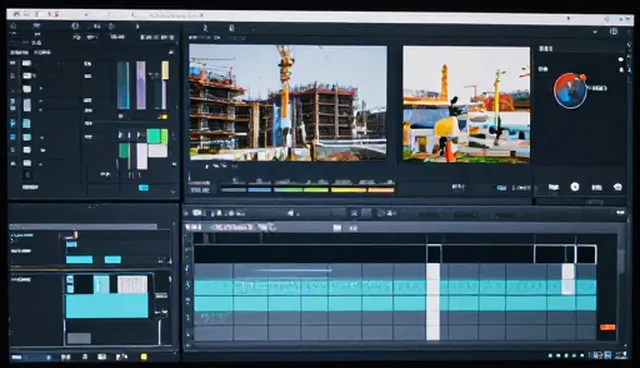Click the grey block beneath the large cyan clip
The height and width of the screenshot is (368, 640).
(79, 338)
